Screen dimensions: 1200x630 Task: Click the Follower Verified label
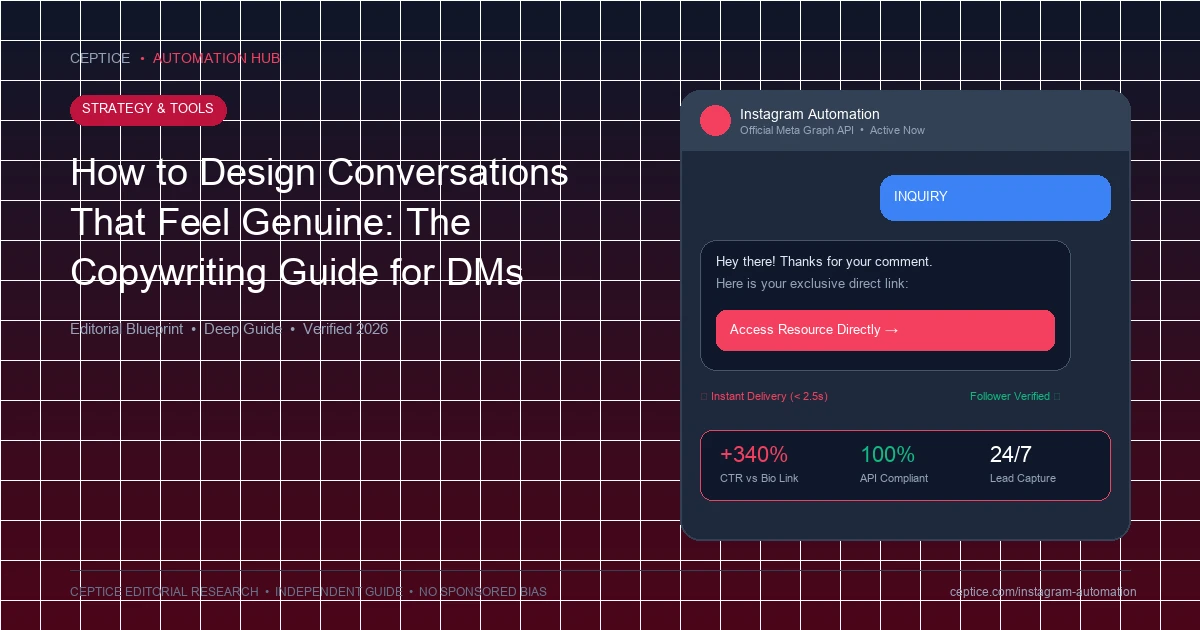(x=1010, y=397)
